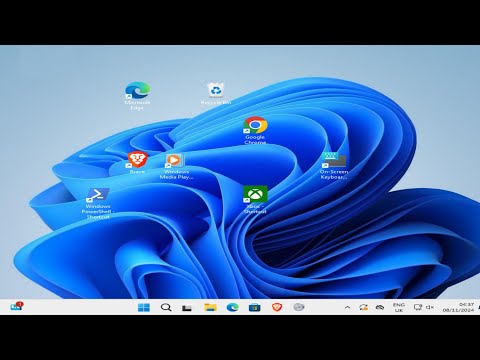Open network display tray icon
This screenshot has height=360, width=480.
(x=418, y=307)
